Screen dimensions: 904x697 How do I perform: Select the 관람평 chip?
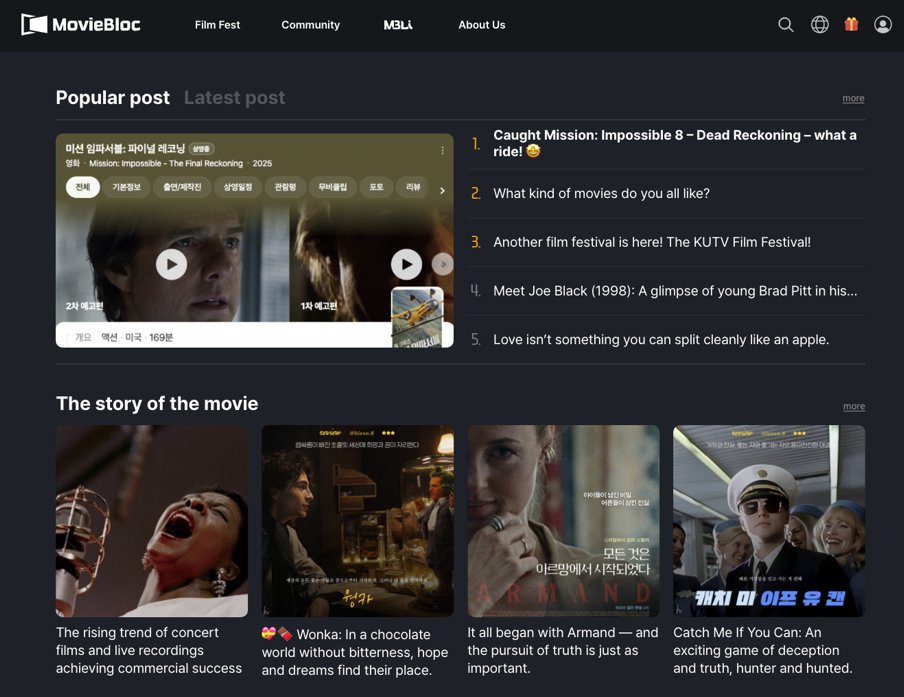pos(285,187)
